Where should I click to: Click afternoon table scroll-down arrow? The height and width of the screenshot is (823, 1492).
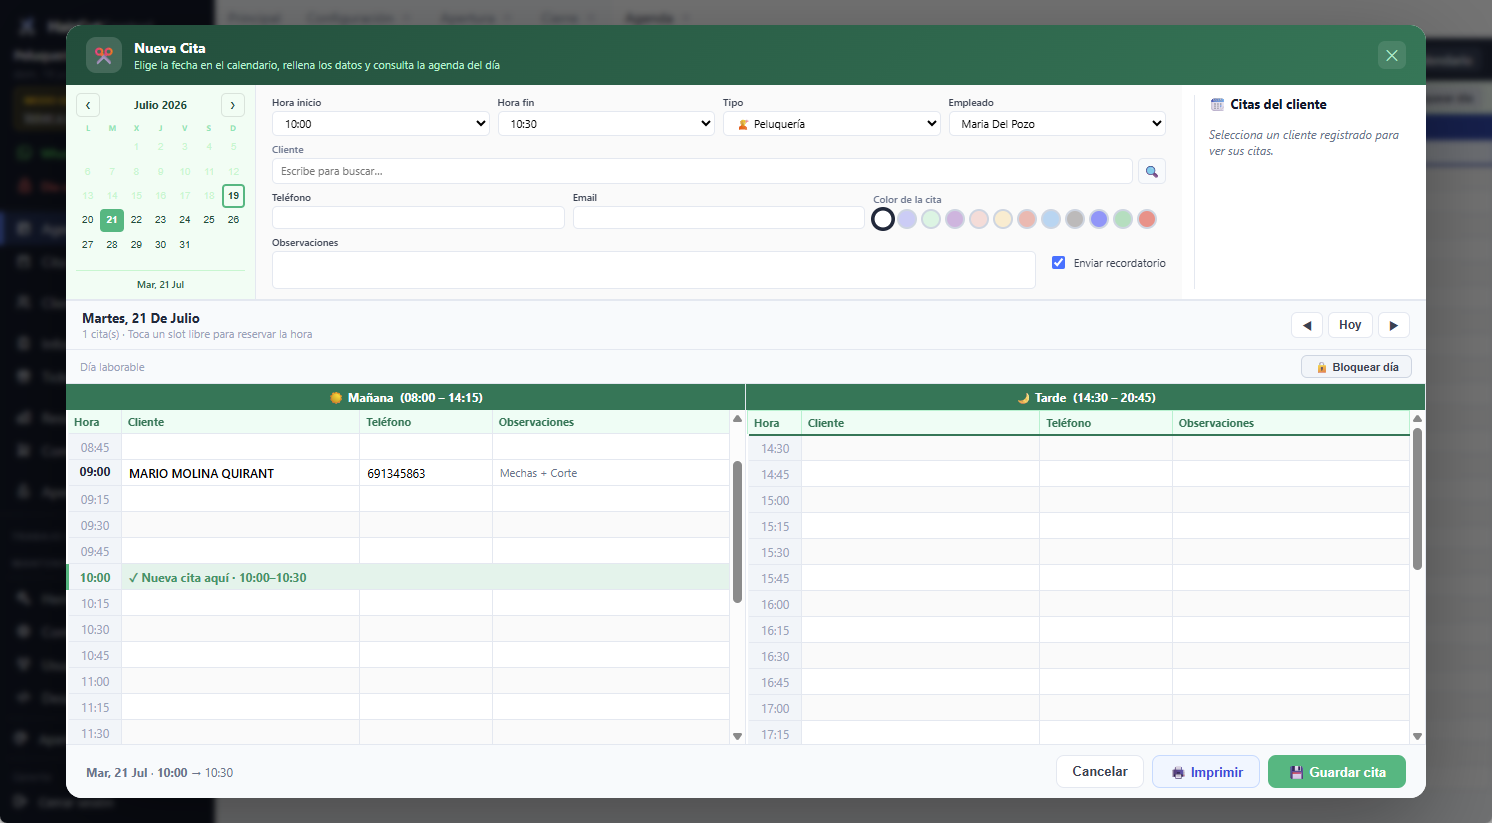[1417, 736]
